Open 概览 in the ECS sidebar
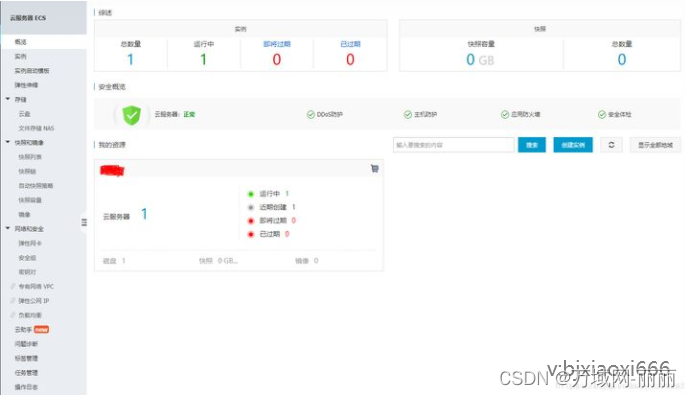 [20, 42]
